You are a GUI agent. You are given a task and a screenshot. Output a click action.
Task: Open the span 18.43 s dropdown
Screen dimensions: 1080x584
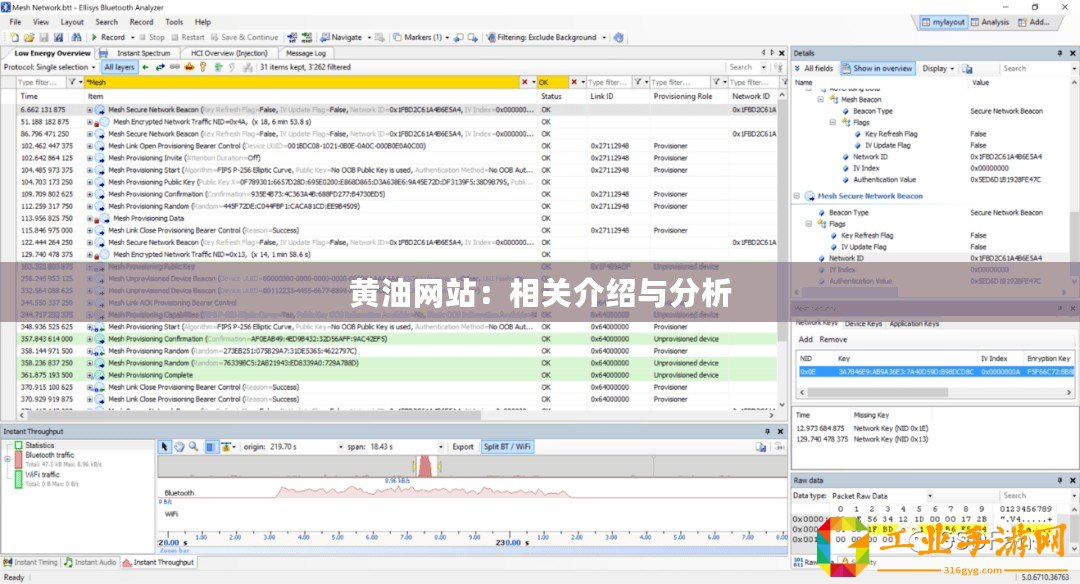click(x=441, y=447)
